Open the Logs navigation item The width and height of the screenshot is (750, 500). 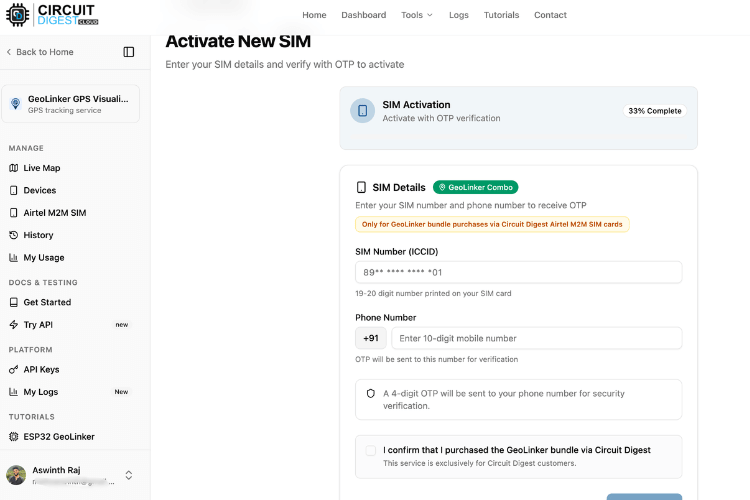coord(459,15)
